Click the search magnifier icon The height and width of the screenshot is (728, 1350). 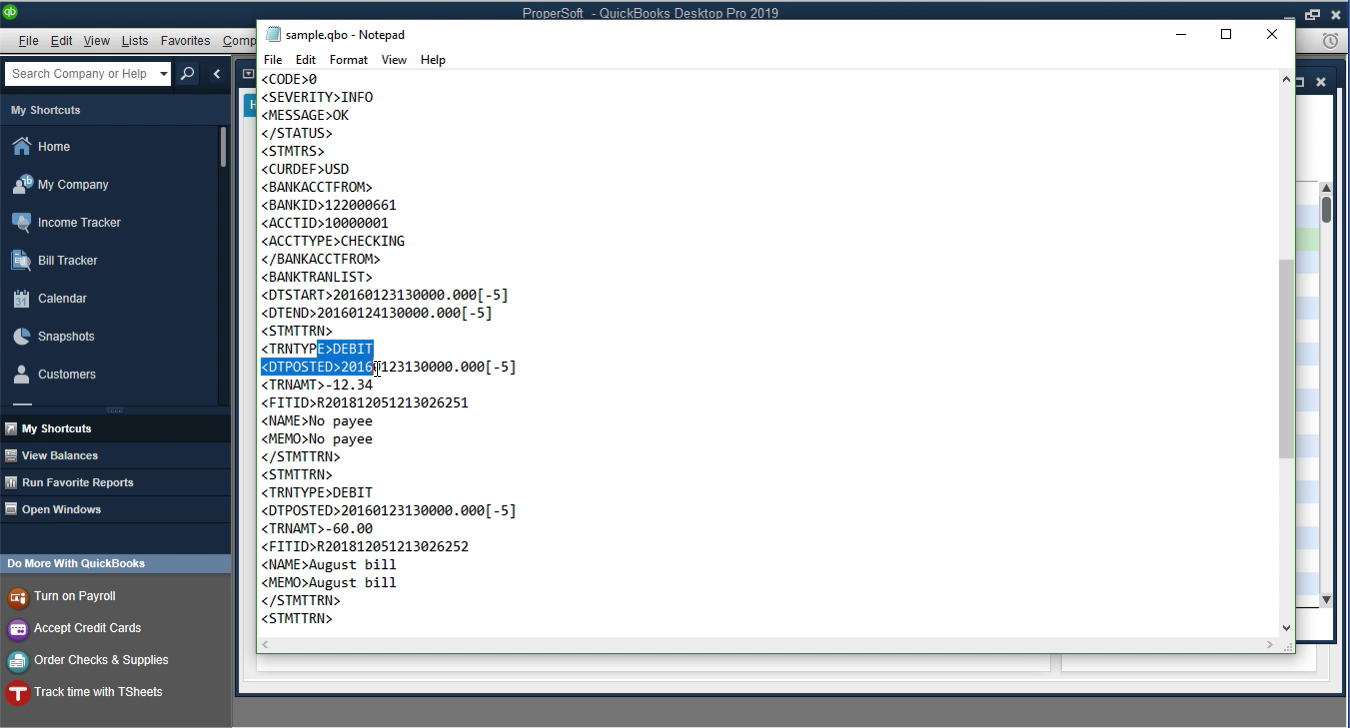click(187, 74)
